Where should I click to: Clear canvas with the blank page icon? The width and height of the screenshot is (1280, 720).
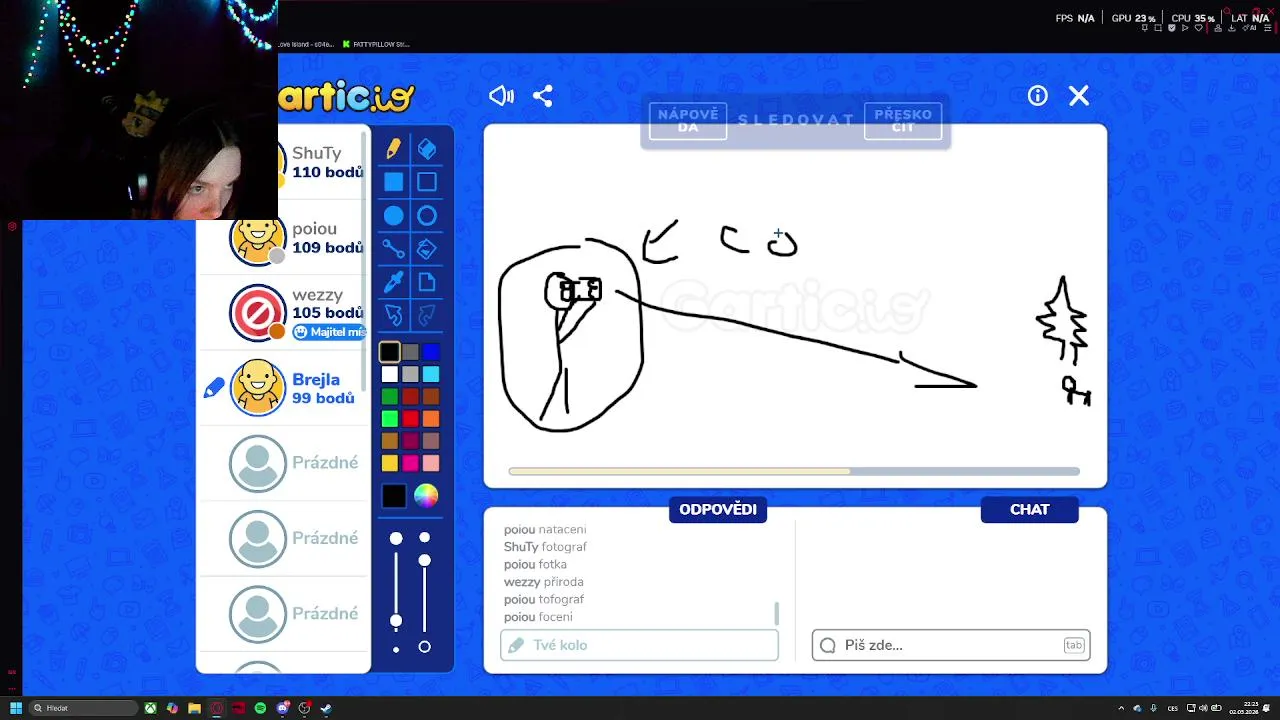pyautogui.click(x=427, y=283)
